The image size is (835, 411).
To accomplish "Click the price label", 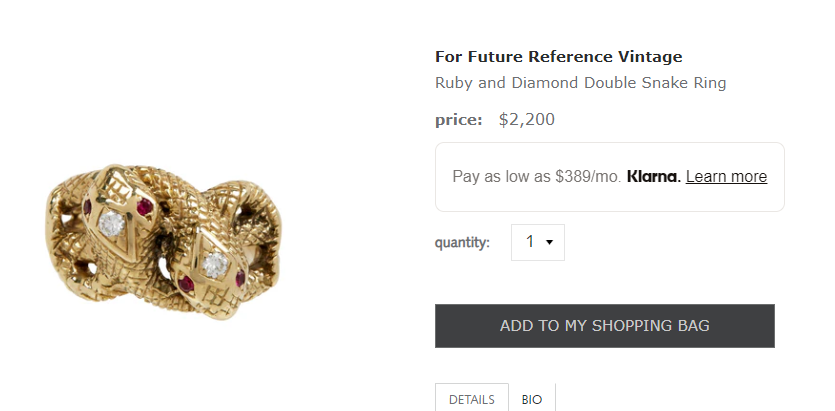I will tap(458, 120).
